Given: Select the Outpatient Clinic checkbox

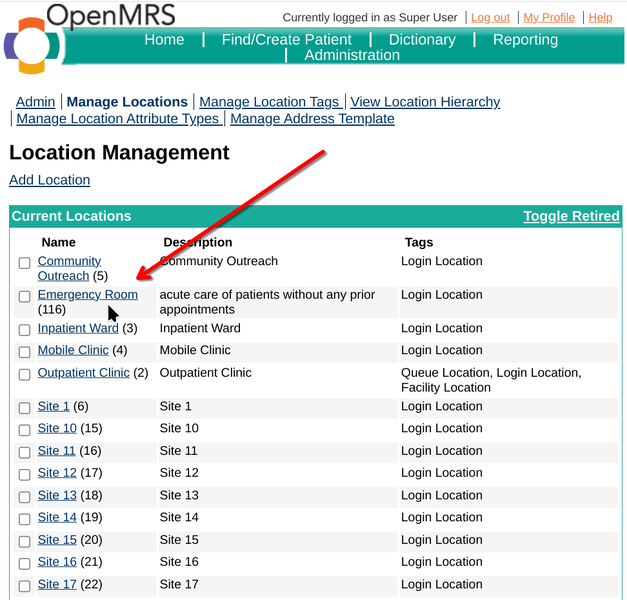Looking at the screenshot, I should tap(25, 375).
